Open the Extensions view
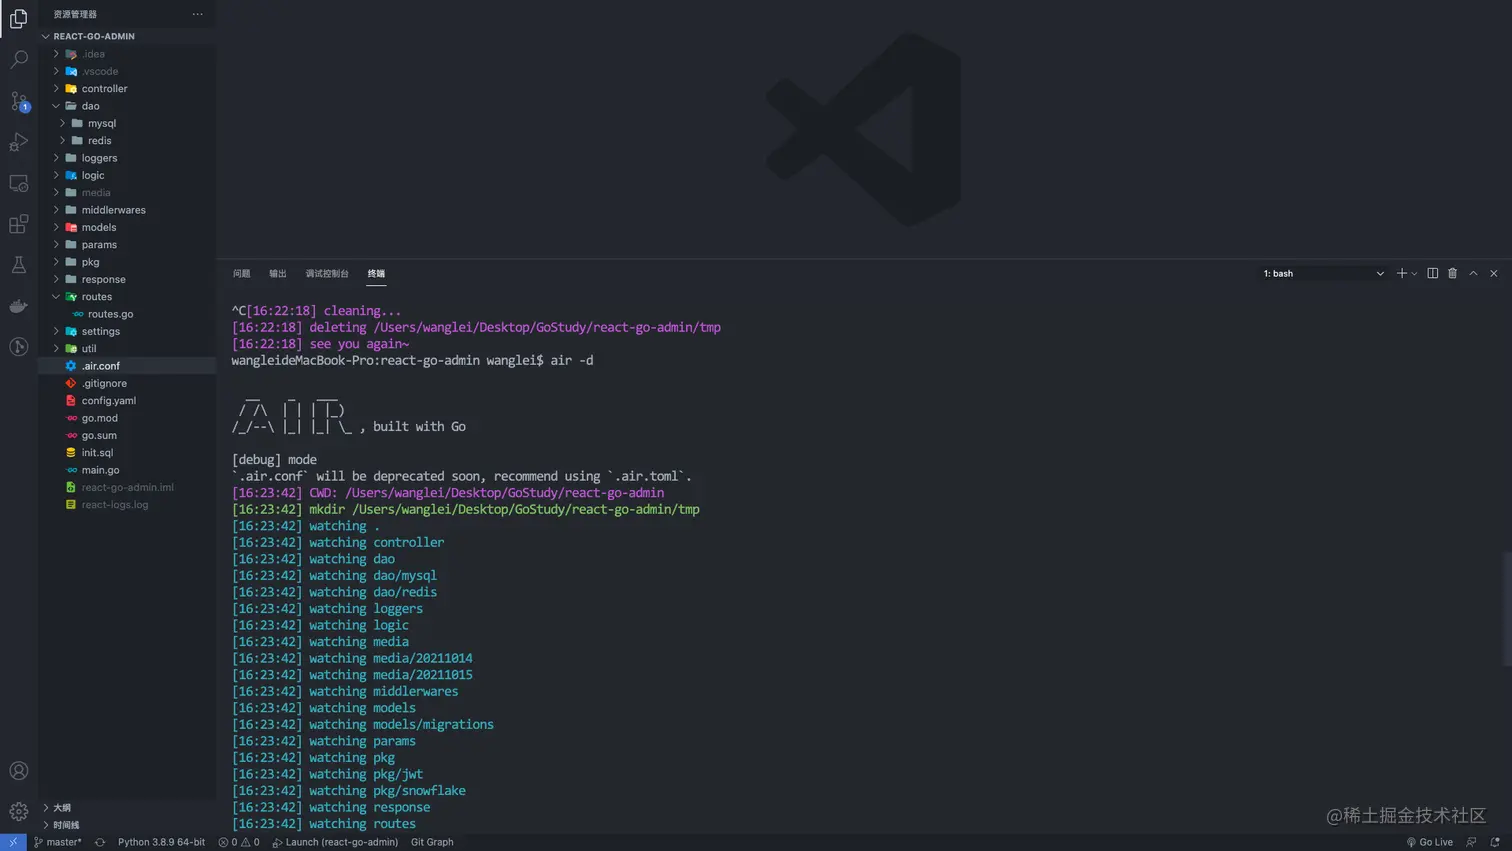The width and height of the screenshot is (1512, 851). point(19,224)
